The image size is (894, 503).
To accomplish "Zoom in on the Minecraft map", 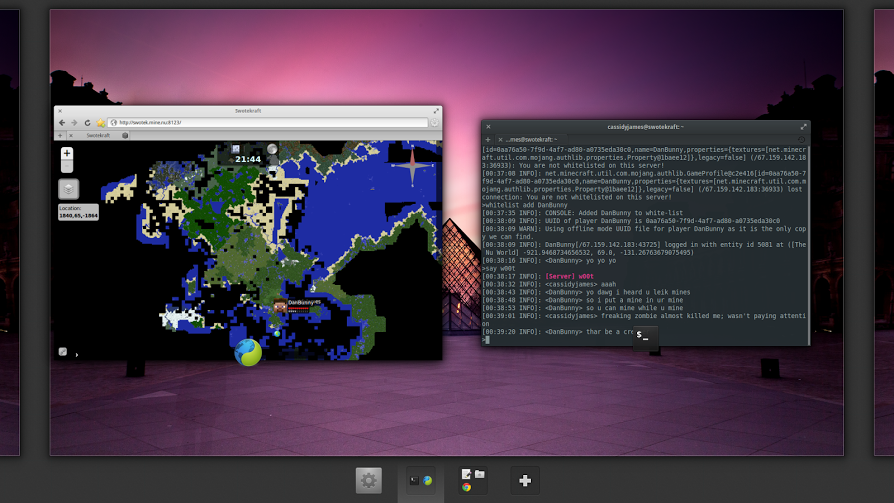I will [x=67, y=153].
